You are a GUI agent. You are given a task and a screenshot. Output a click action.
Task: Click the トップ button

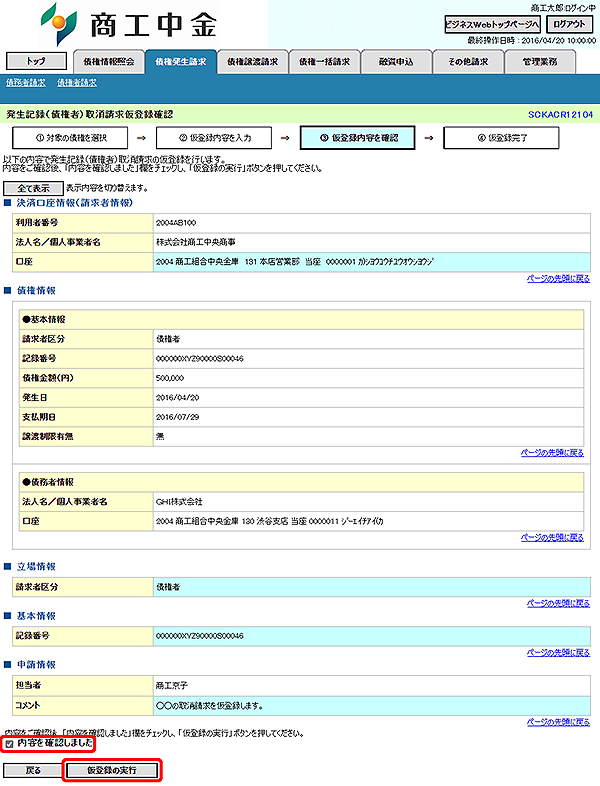(x=36, y=61)
